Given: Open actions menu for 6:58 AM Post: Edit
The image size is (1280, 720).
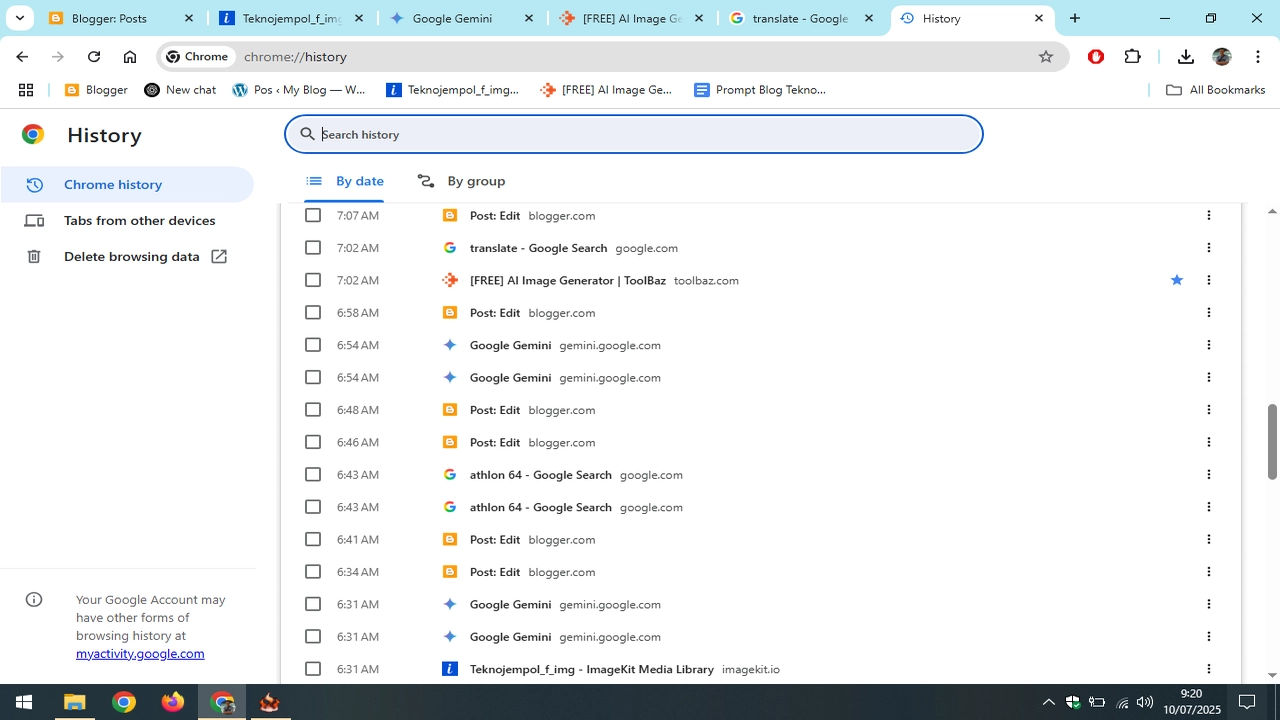Looking at the screenshot, I should tap(1208, 313).
